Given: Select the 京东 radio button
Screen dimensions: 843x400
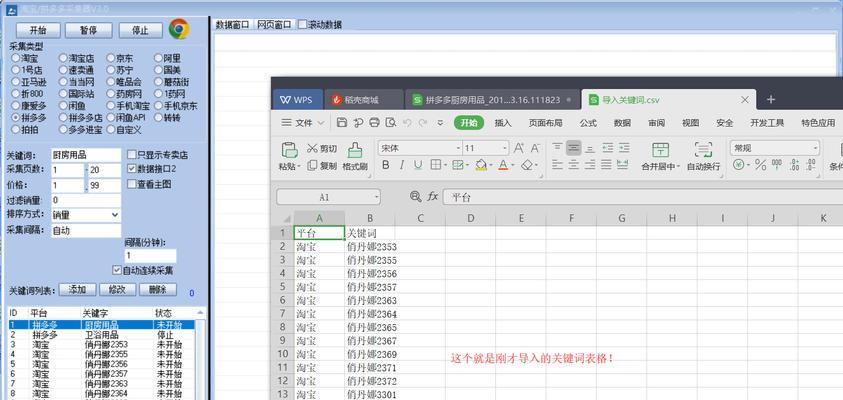Looking at the screenshot, I should pyautogui.click(x=110, y=58).
